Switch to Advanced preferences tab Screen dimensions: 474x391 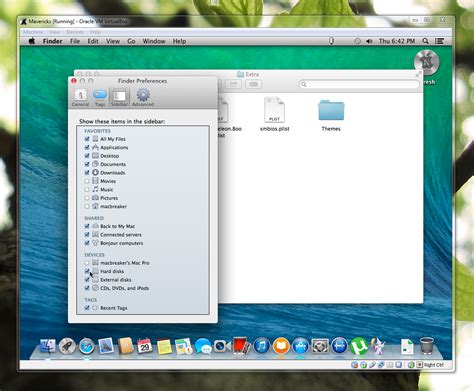(x=143, y=98)
